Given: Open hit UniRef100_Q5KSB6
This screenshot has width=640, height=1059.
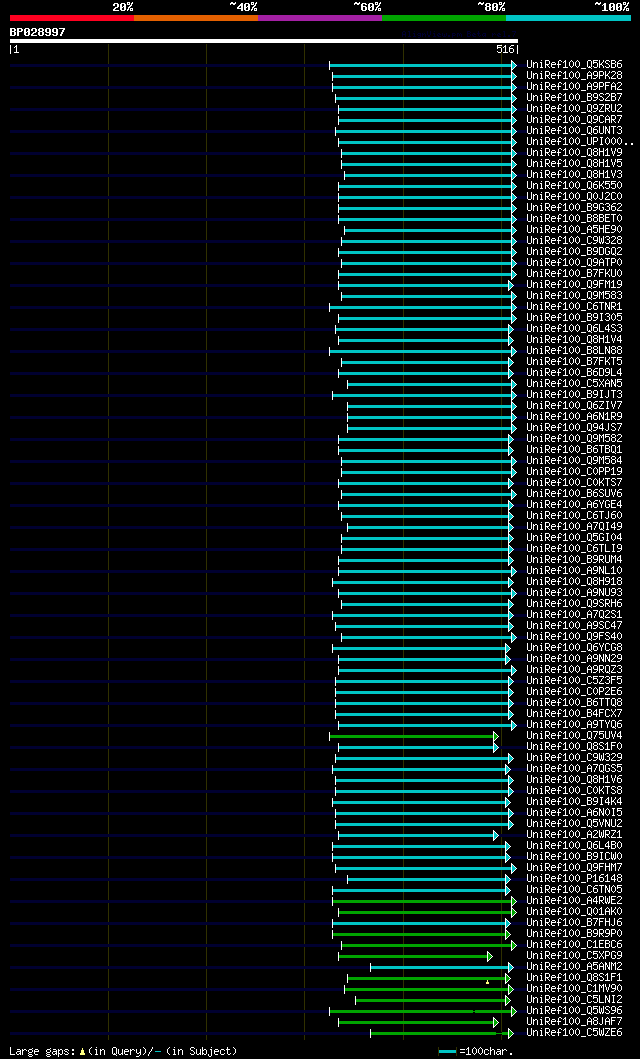Looking at the screenshot, I should [x=575, y=65].
